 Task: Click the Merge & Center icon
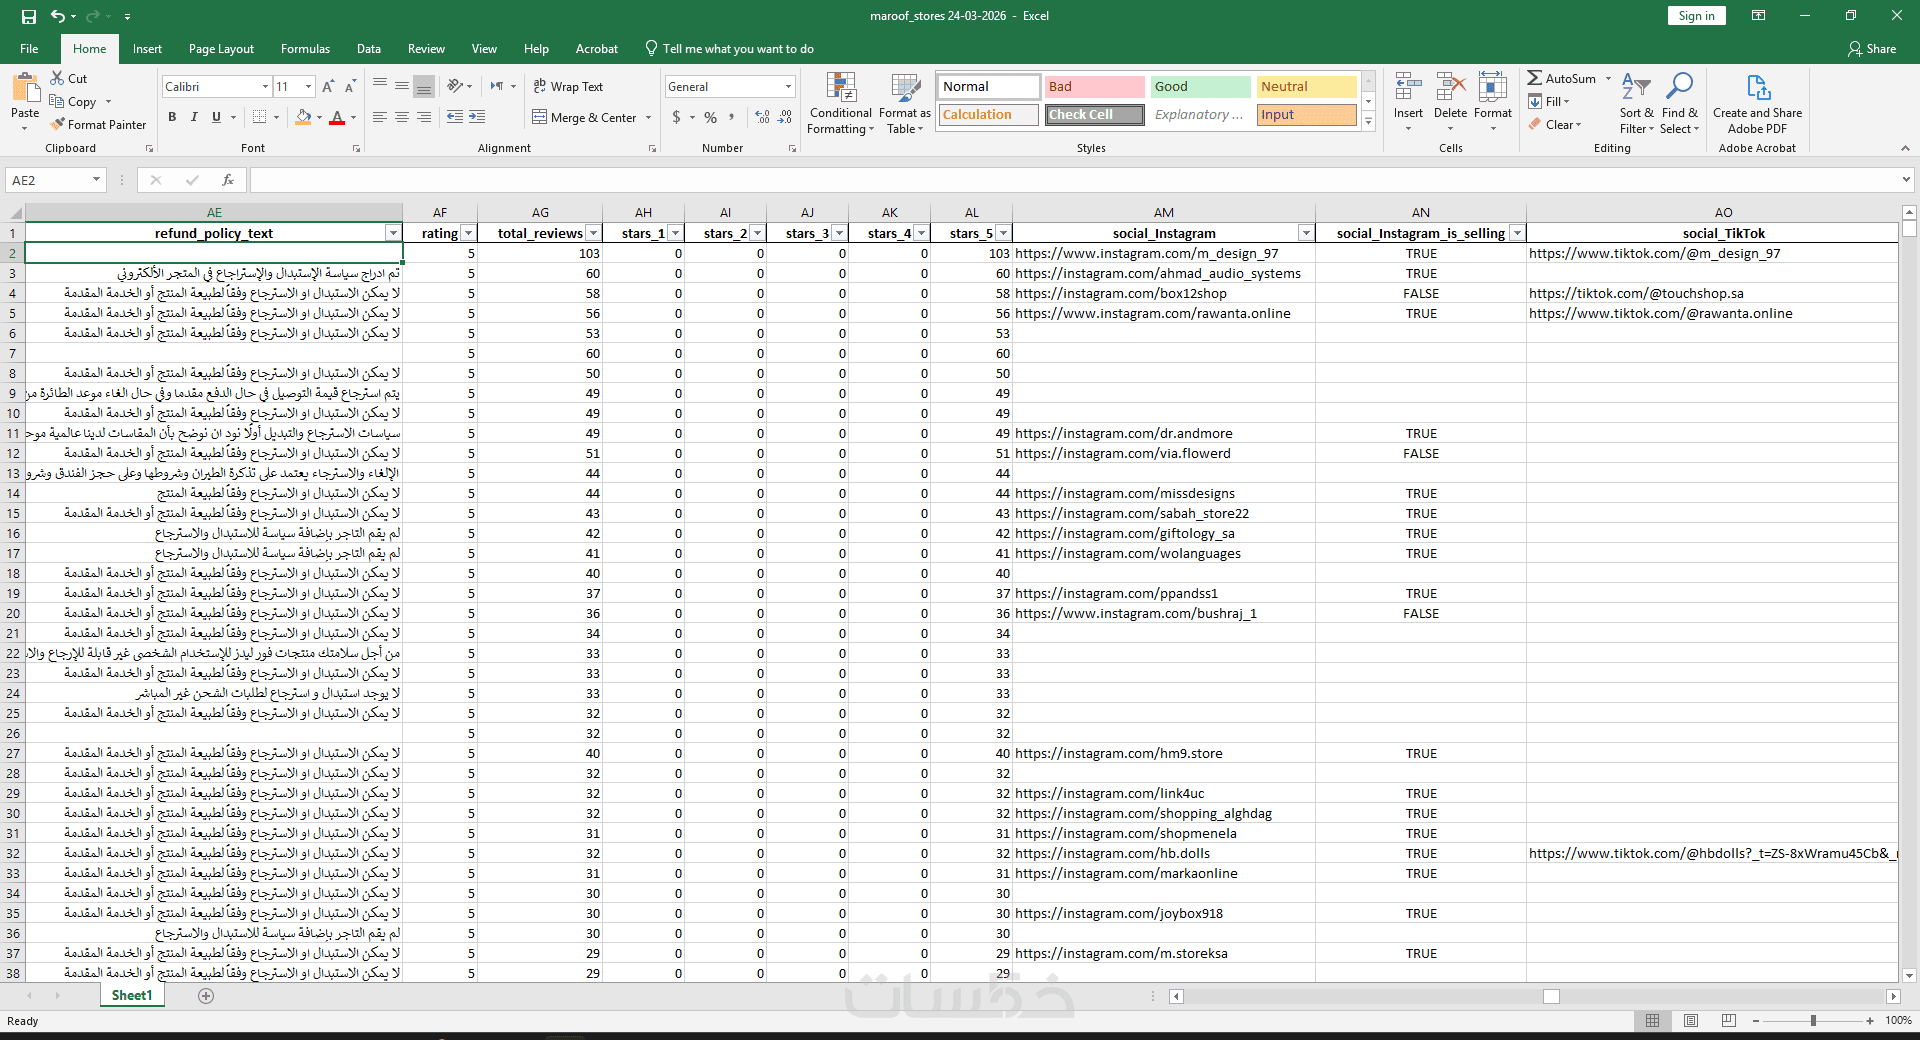click(540, 118)
